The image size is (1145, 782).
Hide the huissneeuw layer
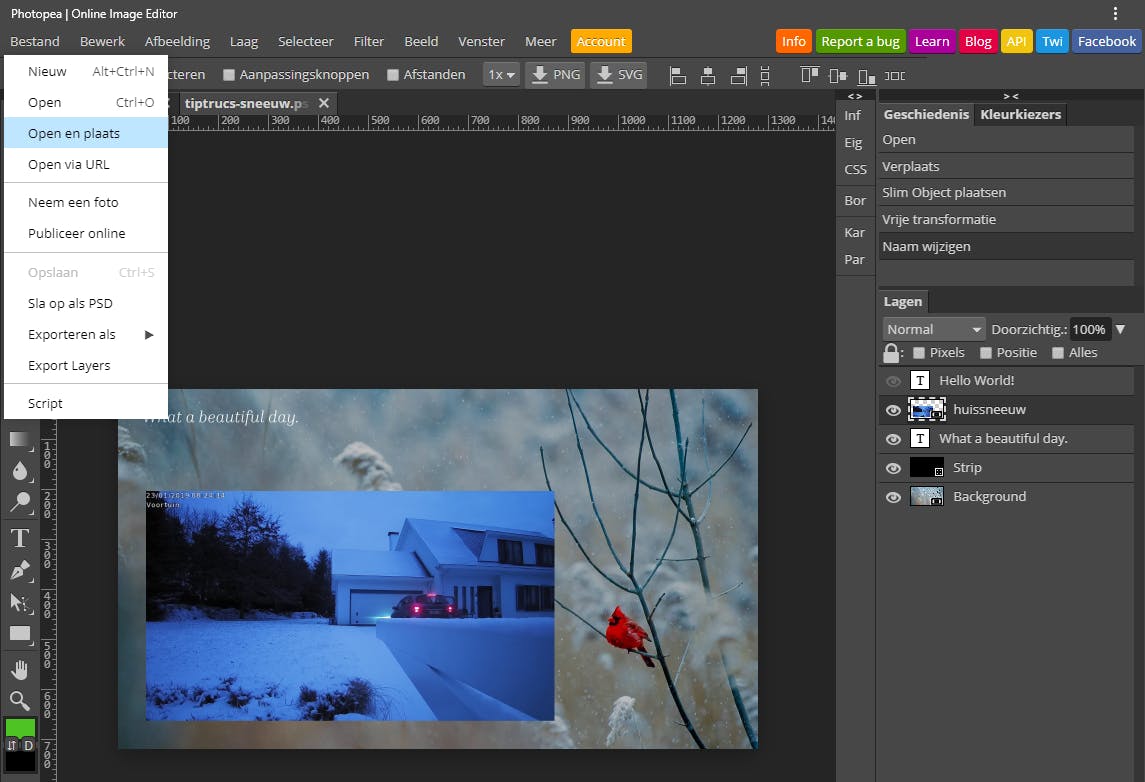click(x=893, y=410)
